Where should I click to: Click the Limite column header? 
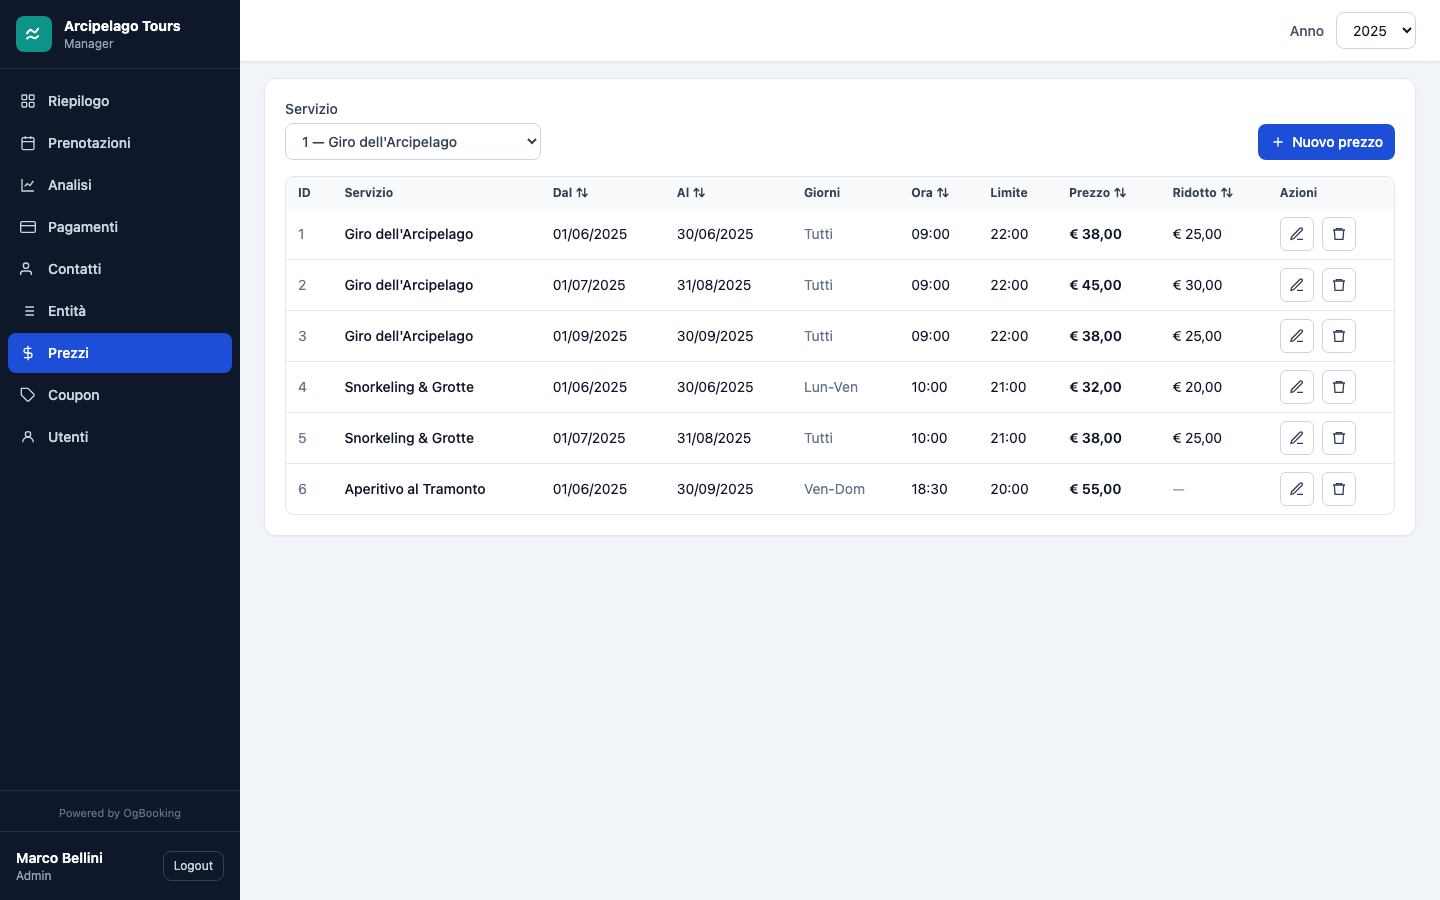[x=1009, y=193]
